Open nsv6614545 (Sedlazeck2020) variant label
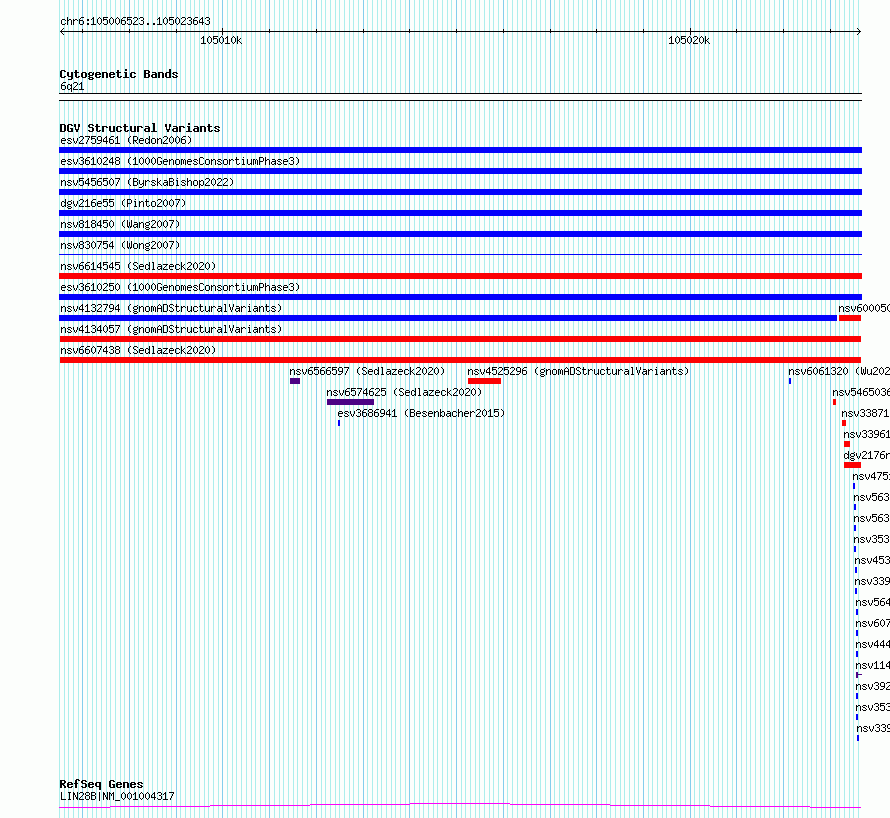The height and width of the screenshot is (818, 890). [138, 266]
